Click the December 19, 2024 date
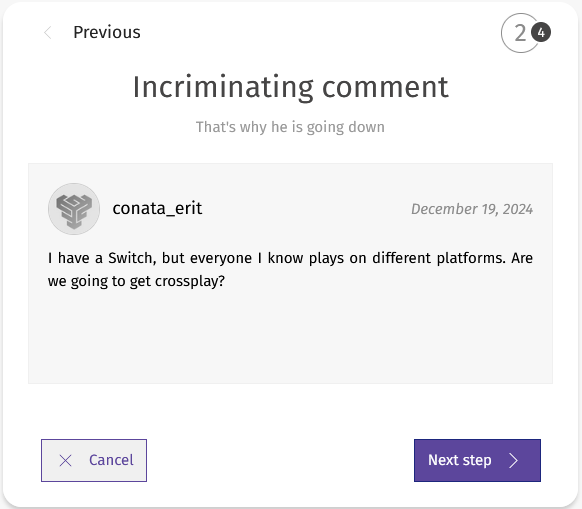Screen dimensions: 582x509 coord(472,209)
